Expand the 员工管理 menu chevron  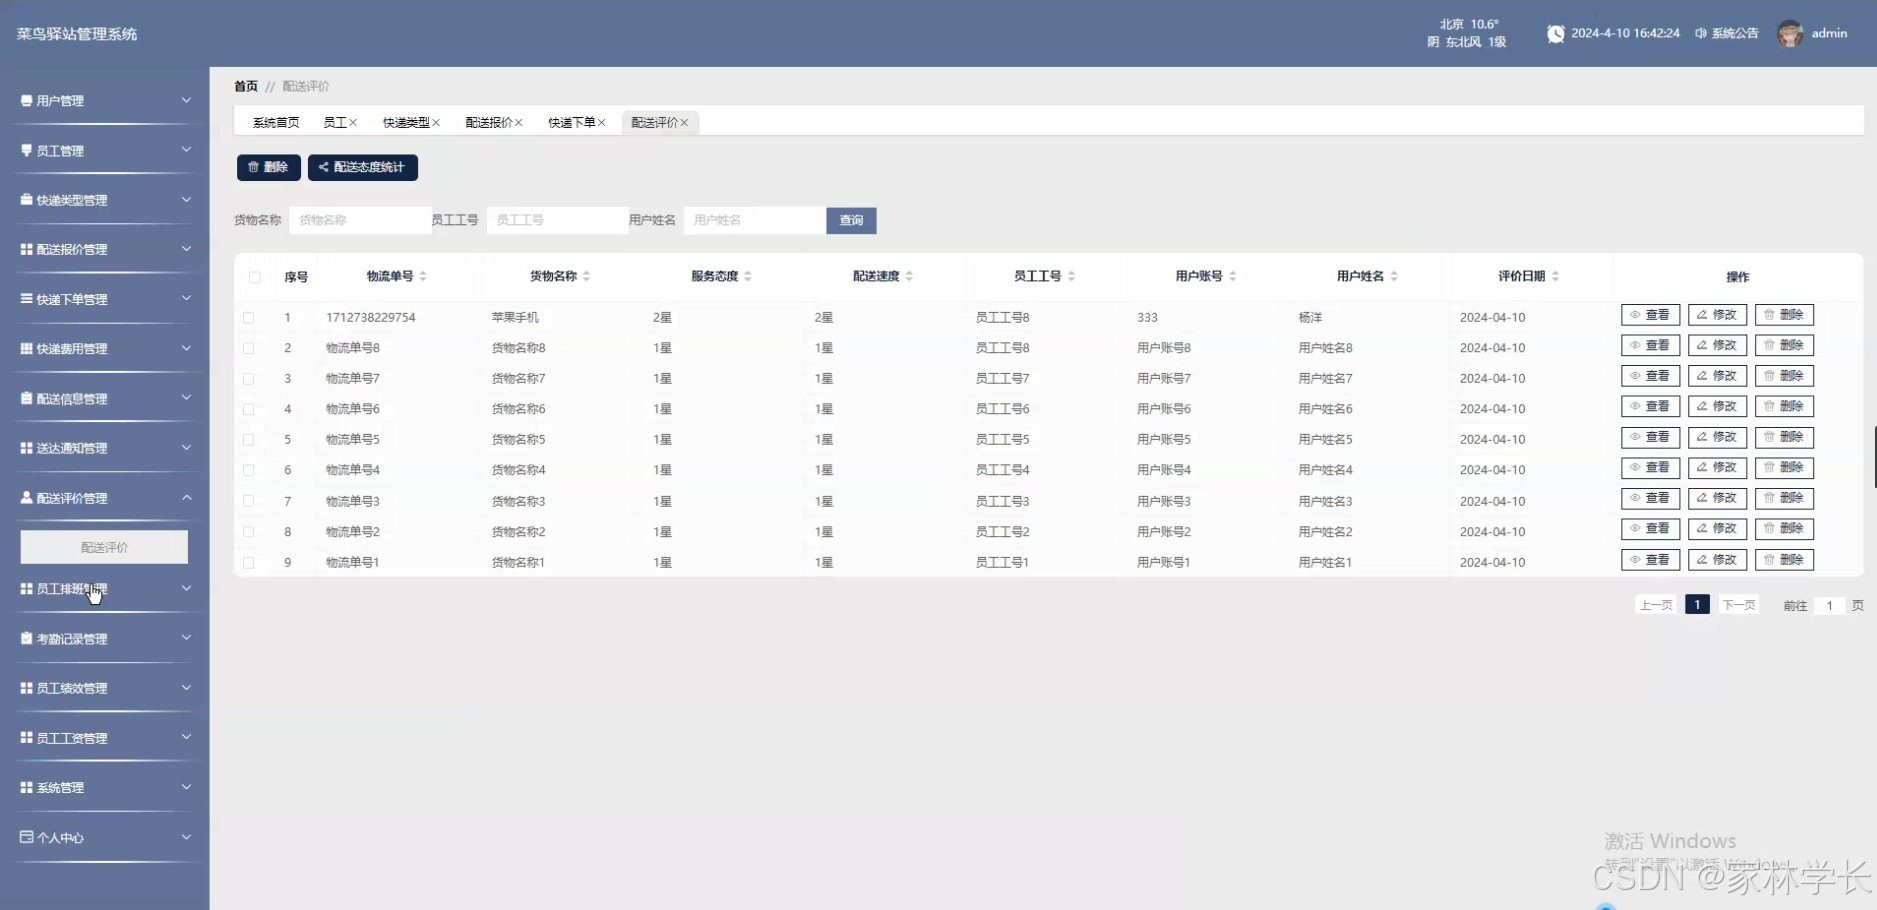point(186,150)
